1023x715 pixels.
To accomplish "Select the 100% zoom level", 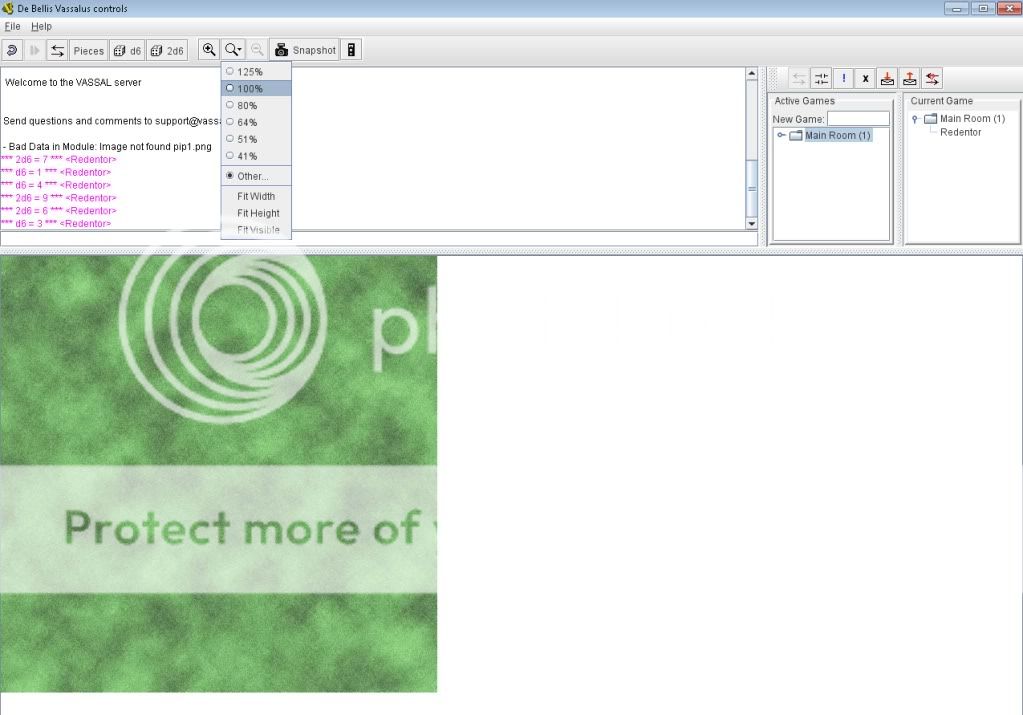I will click(x=256, y=89).
